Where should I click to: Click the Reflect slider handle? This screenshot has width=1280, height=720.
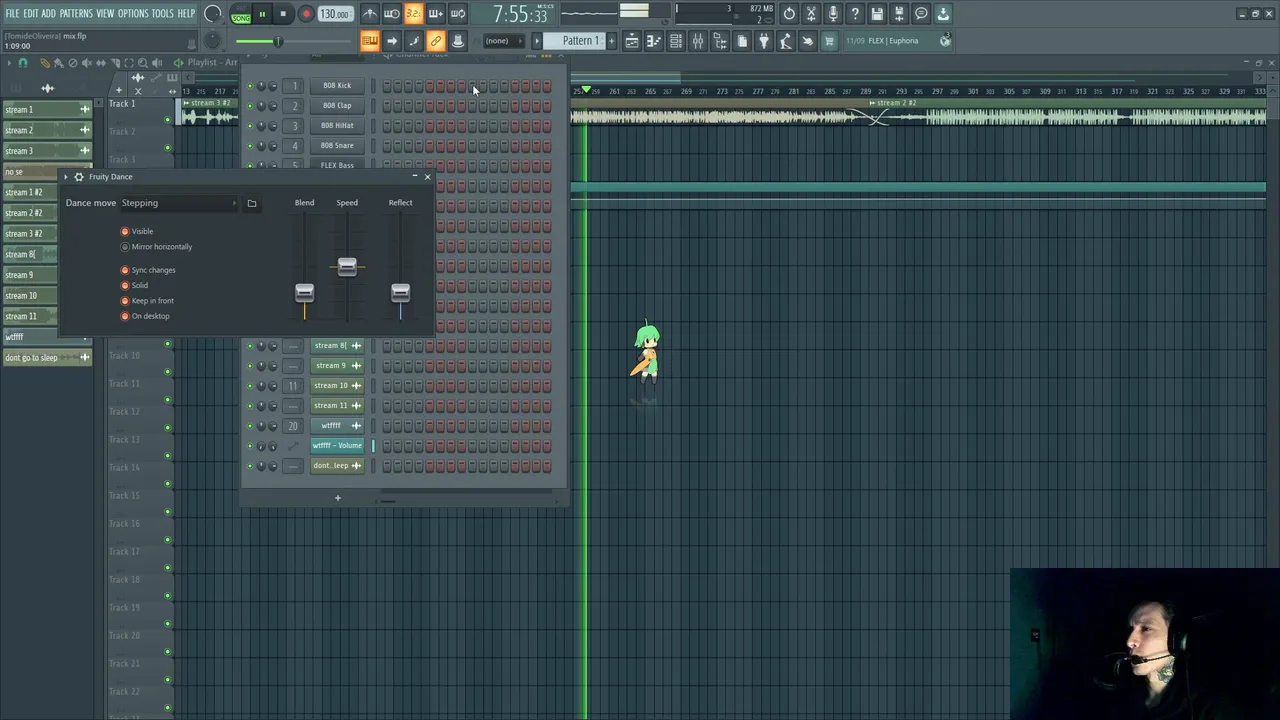tap(400, 293)
